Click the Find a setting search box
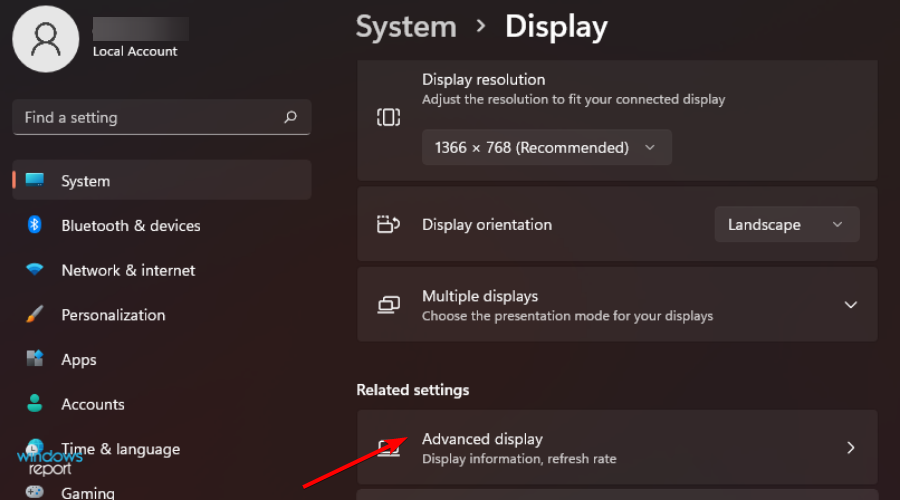The width and height of the screenshot is (900, 500). tap(150, 117)
